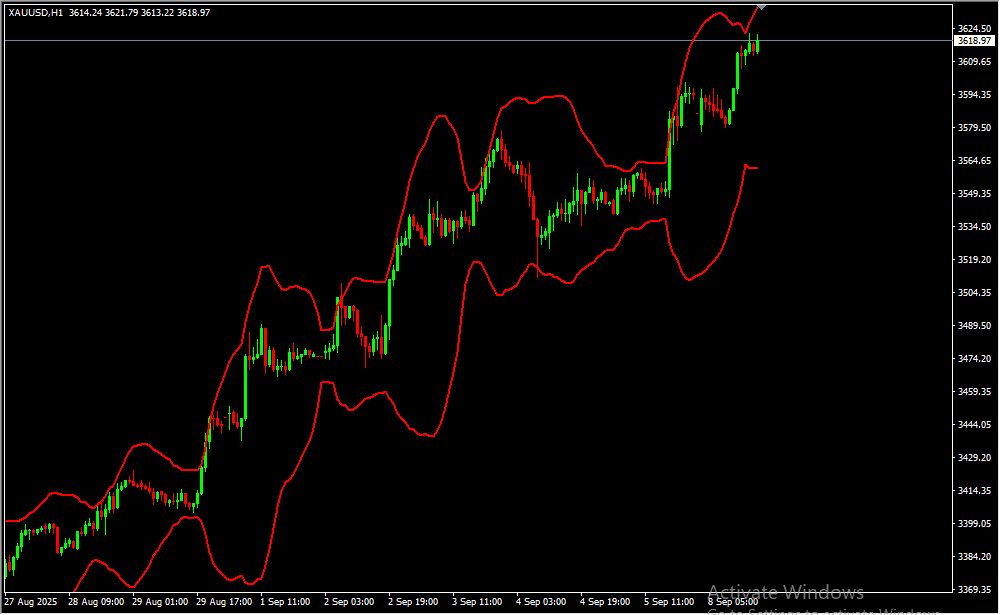
Task: Select the 3564.65 price scale level
Action: [x=973, y=160]
